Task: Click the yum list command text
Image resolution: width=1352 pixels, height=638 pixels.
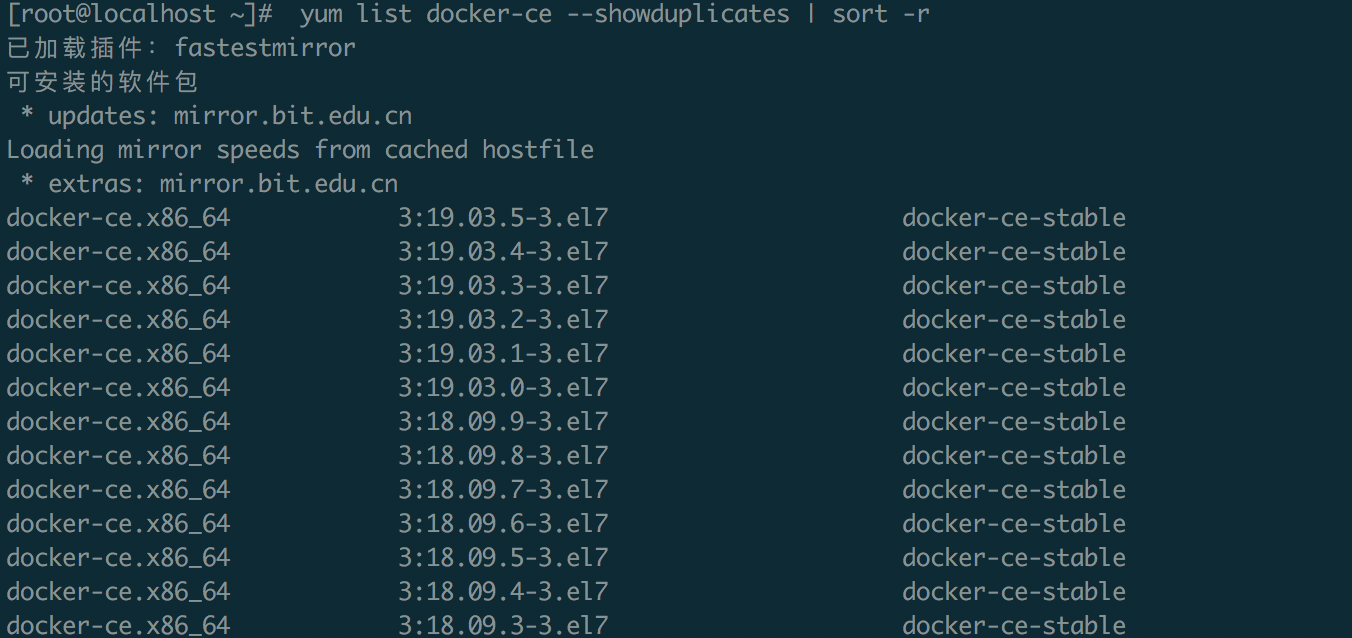Action: click(614, 14)
